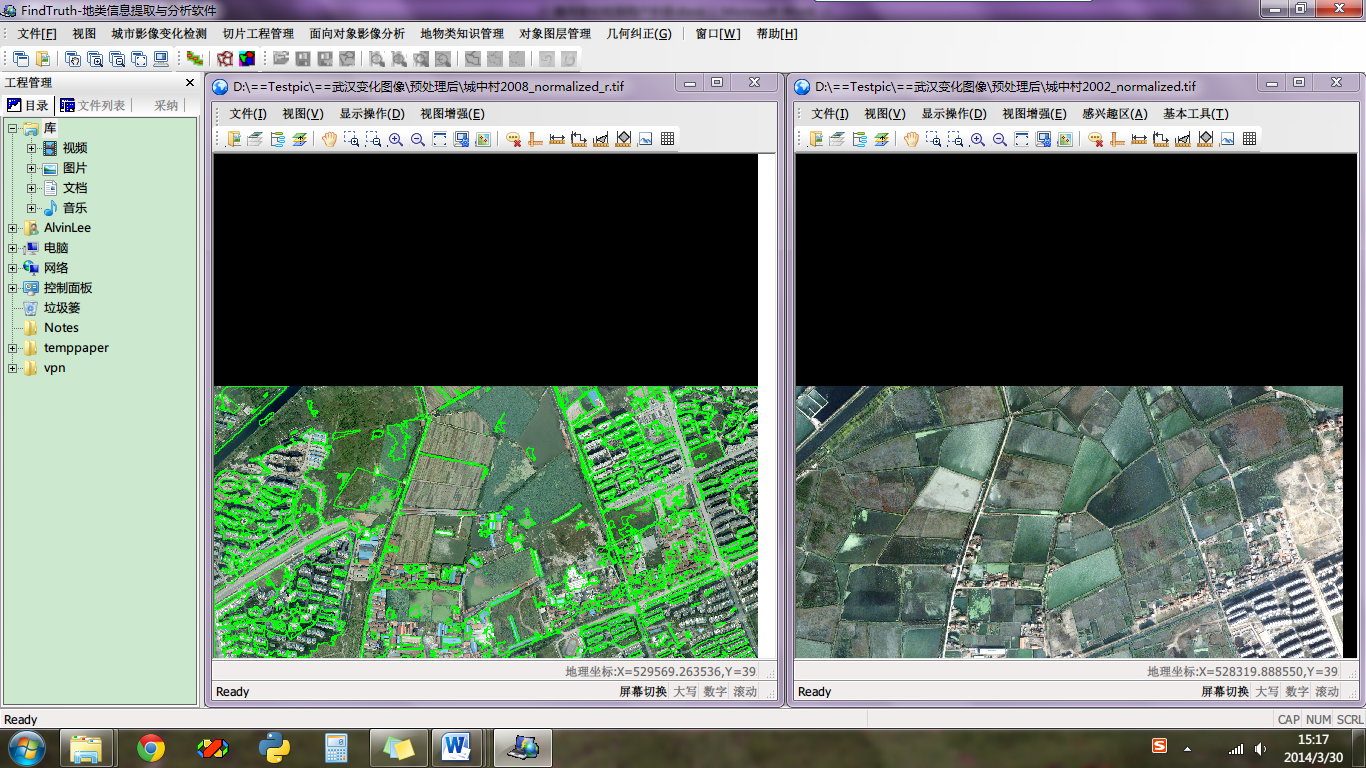Click the grid icon in 2002 image toolbar
1366x768 pixels.
pyautogui.click(x=1249, y=139)
